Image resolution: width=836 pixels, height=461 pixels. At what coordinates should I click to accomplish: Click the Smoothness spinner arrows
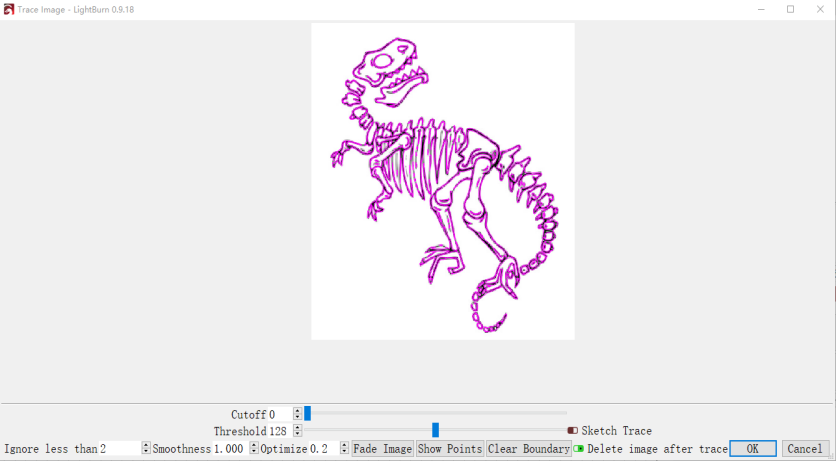coord(254,449)
